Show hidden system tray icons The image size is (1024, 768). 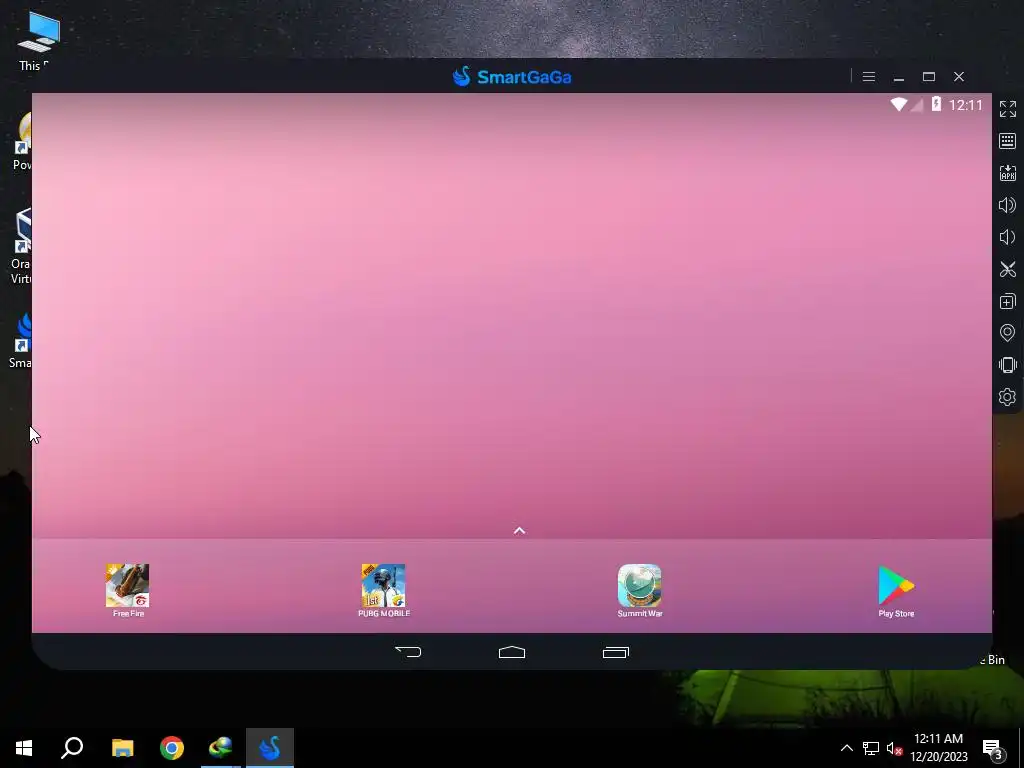(846, 748)
